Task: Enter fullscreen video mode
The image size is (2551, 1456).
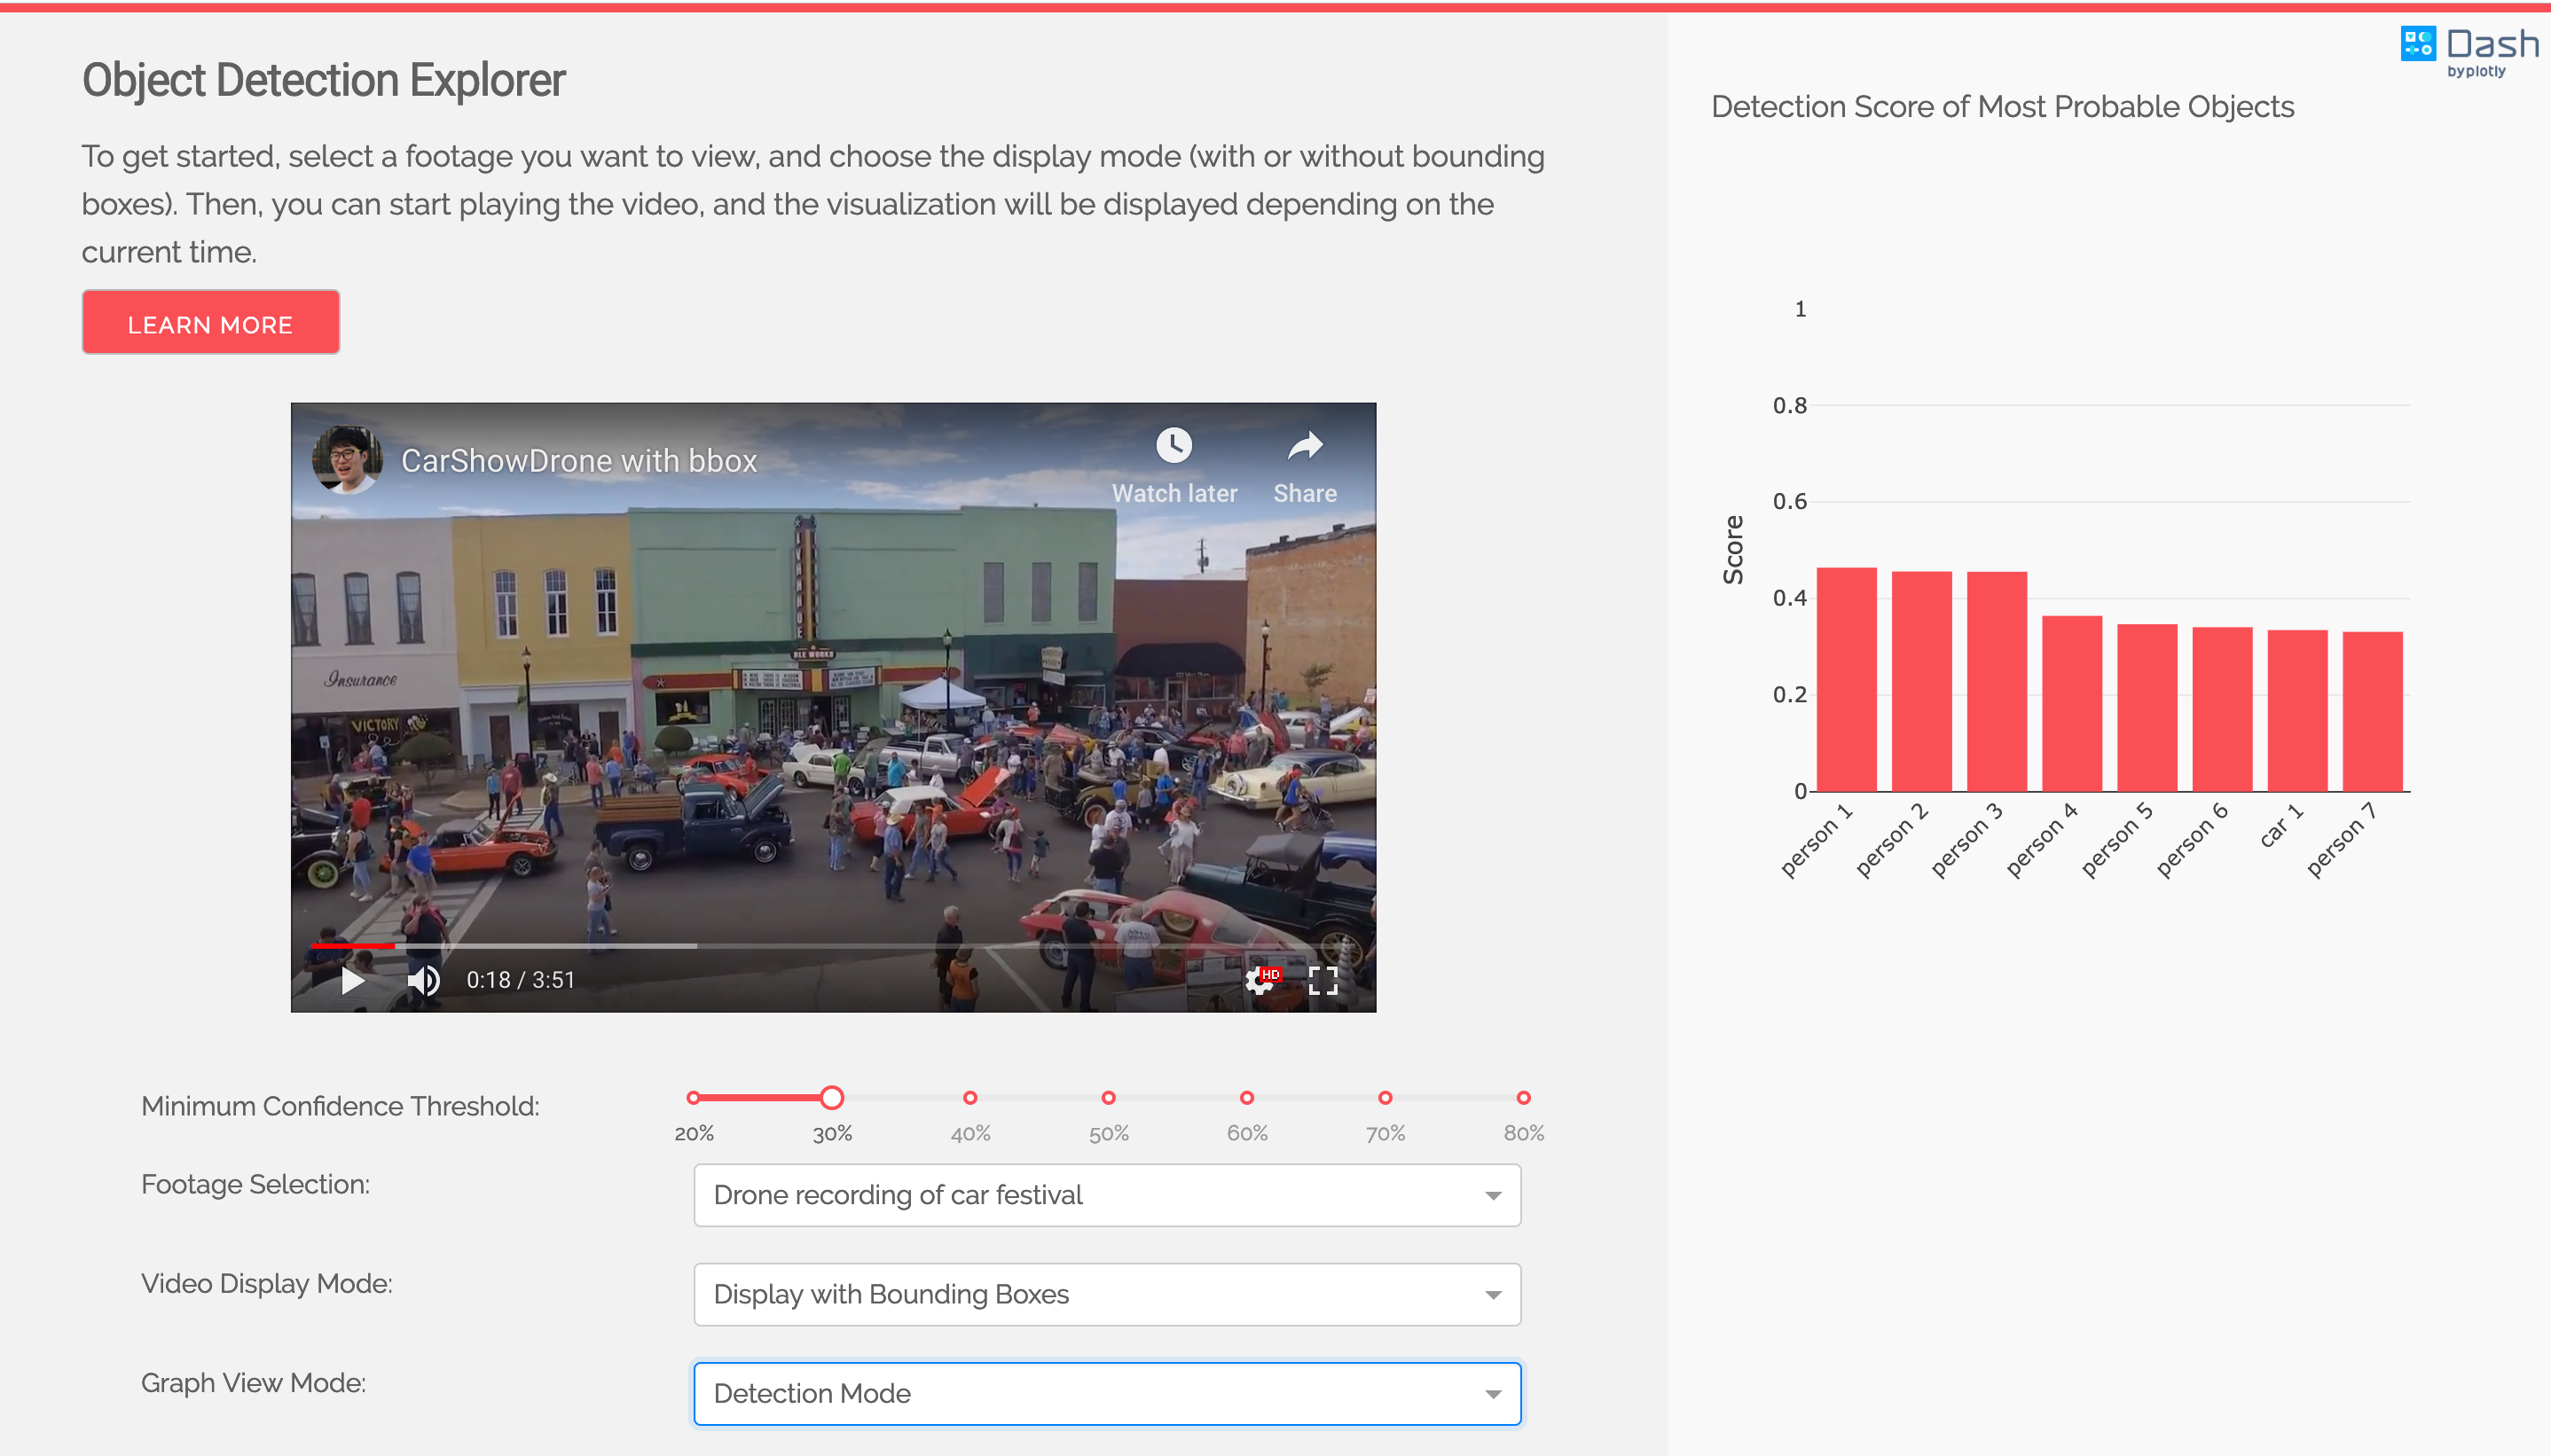Action: (x=1323, y=980)
